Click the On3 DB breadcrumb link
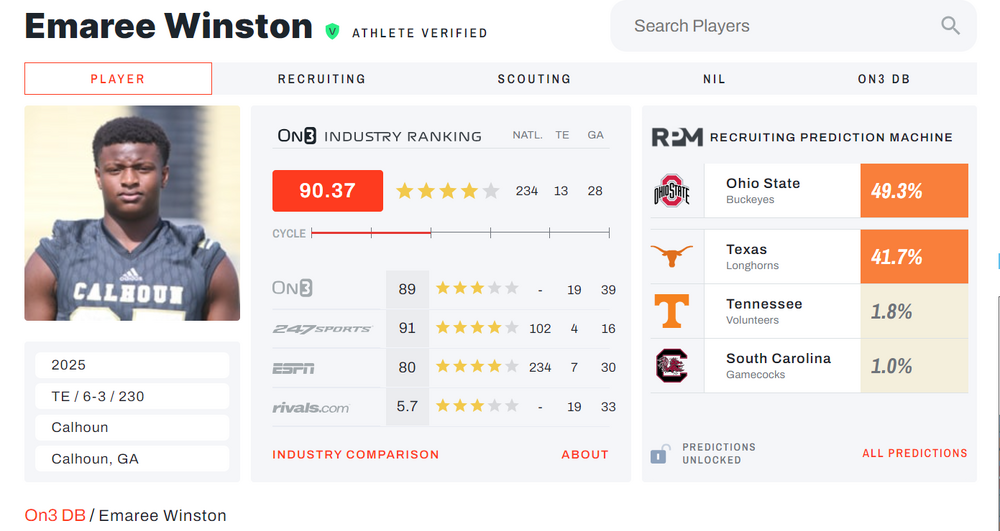This screenshot has height=531, width=1000. pos(55,516)
